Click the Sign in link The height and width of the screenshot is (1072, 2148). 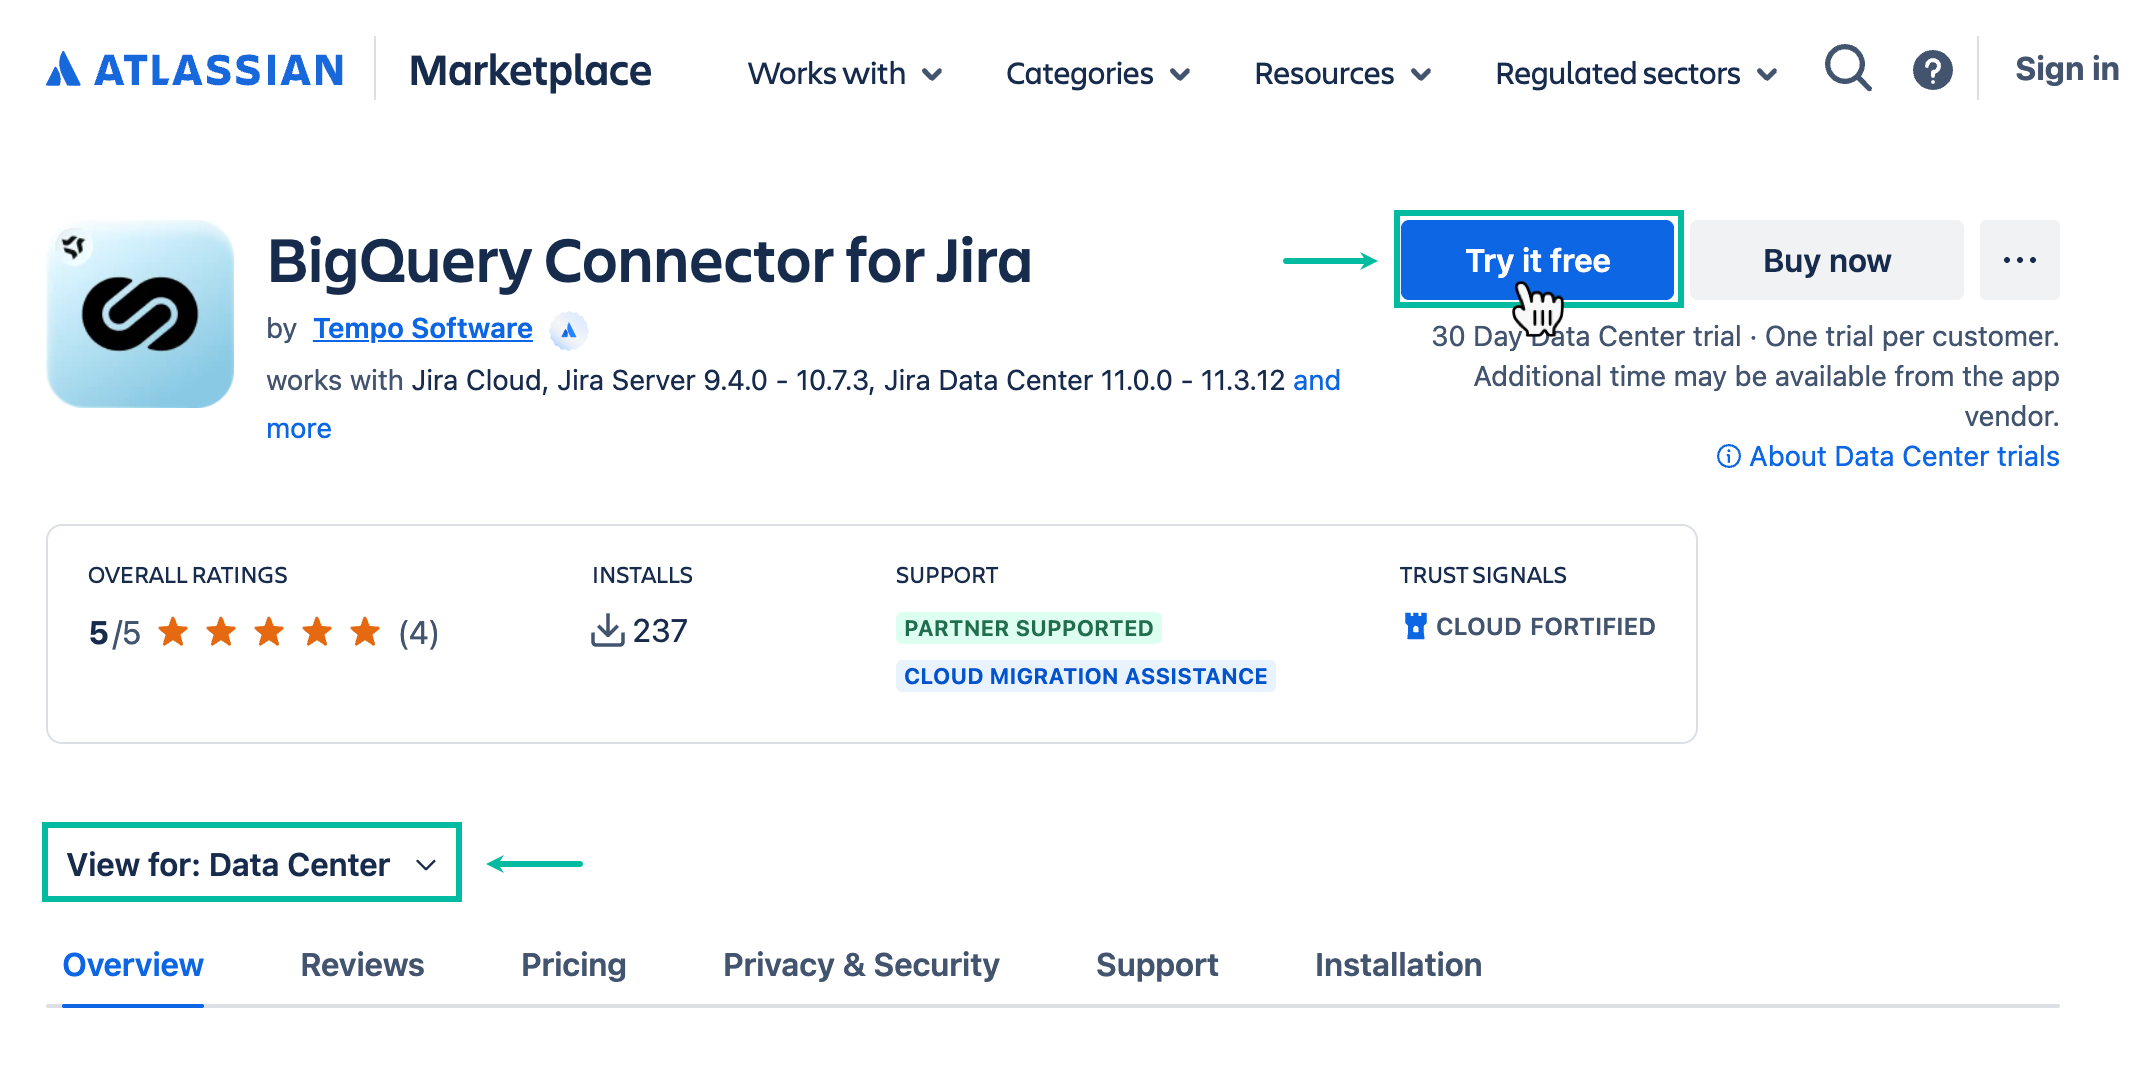pos(2066,69)
